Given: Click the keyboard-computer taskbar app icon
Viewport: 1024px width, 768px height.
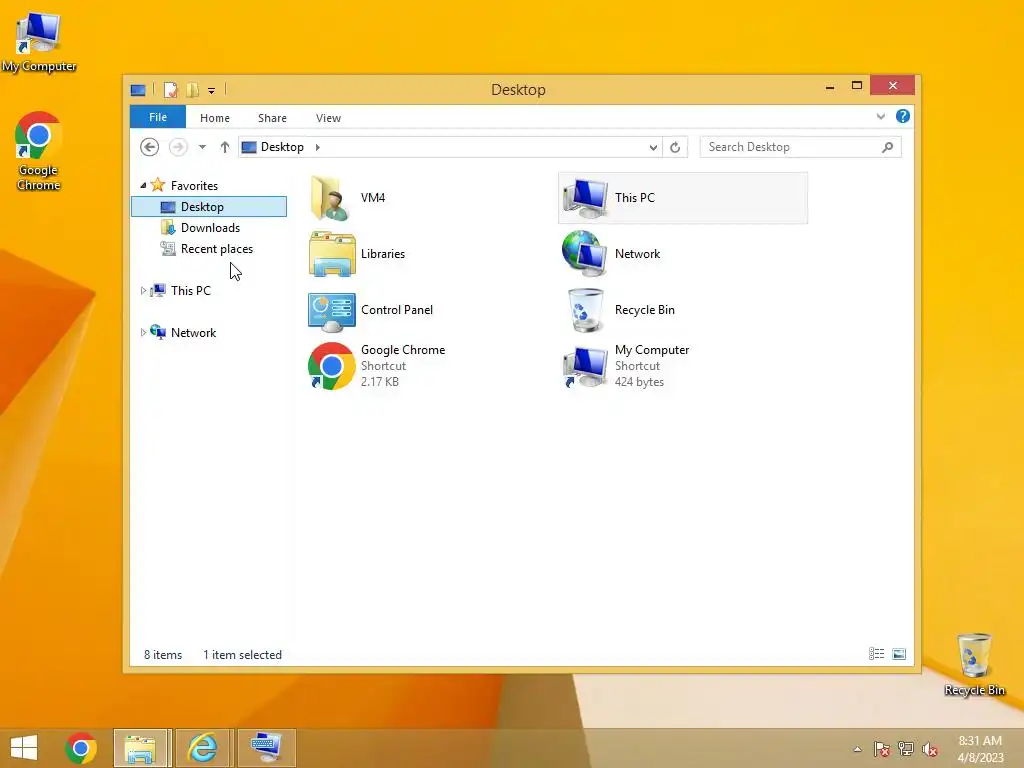Looking at the screenshot, I should click(x=266, y=748).
